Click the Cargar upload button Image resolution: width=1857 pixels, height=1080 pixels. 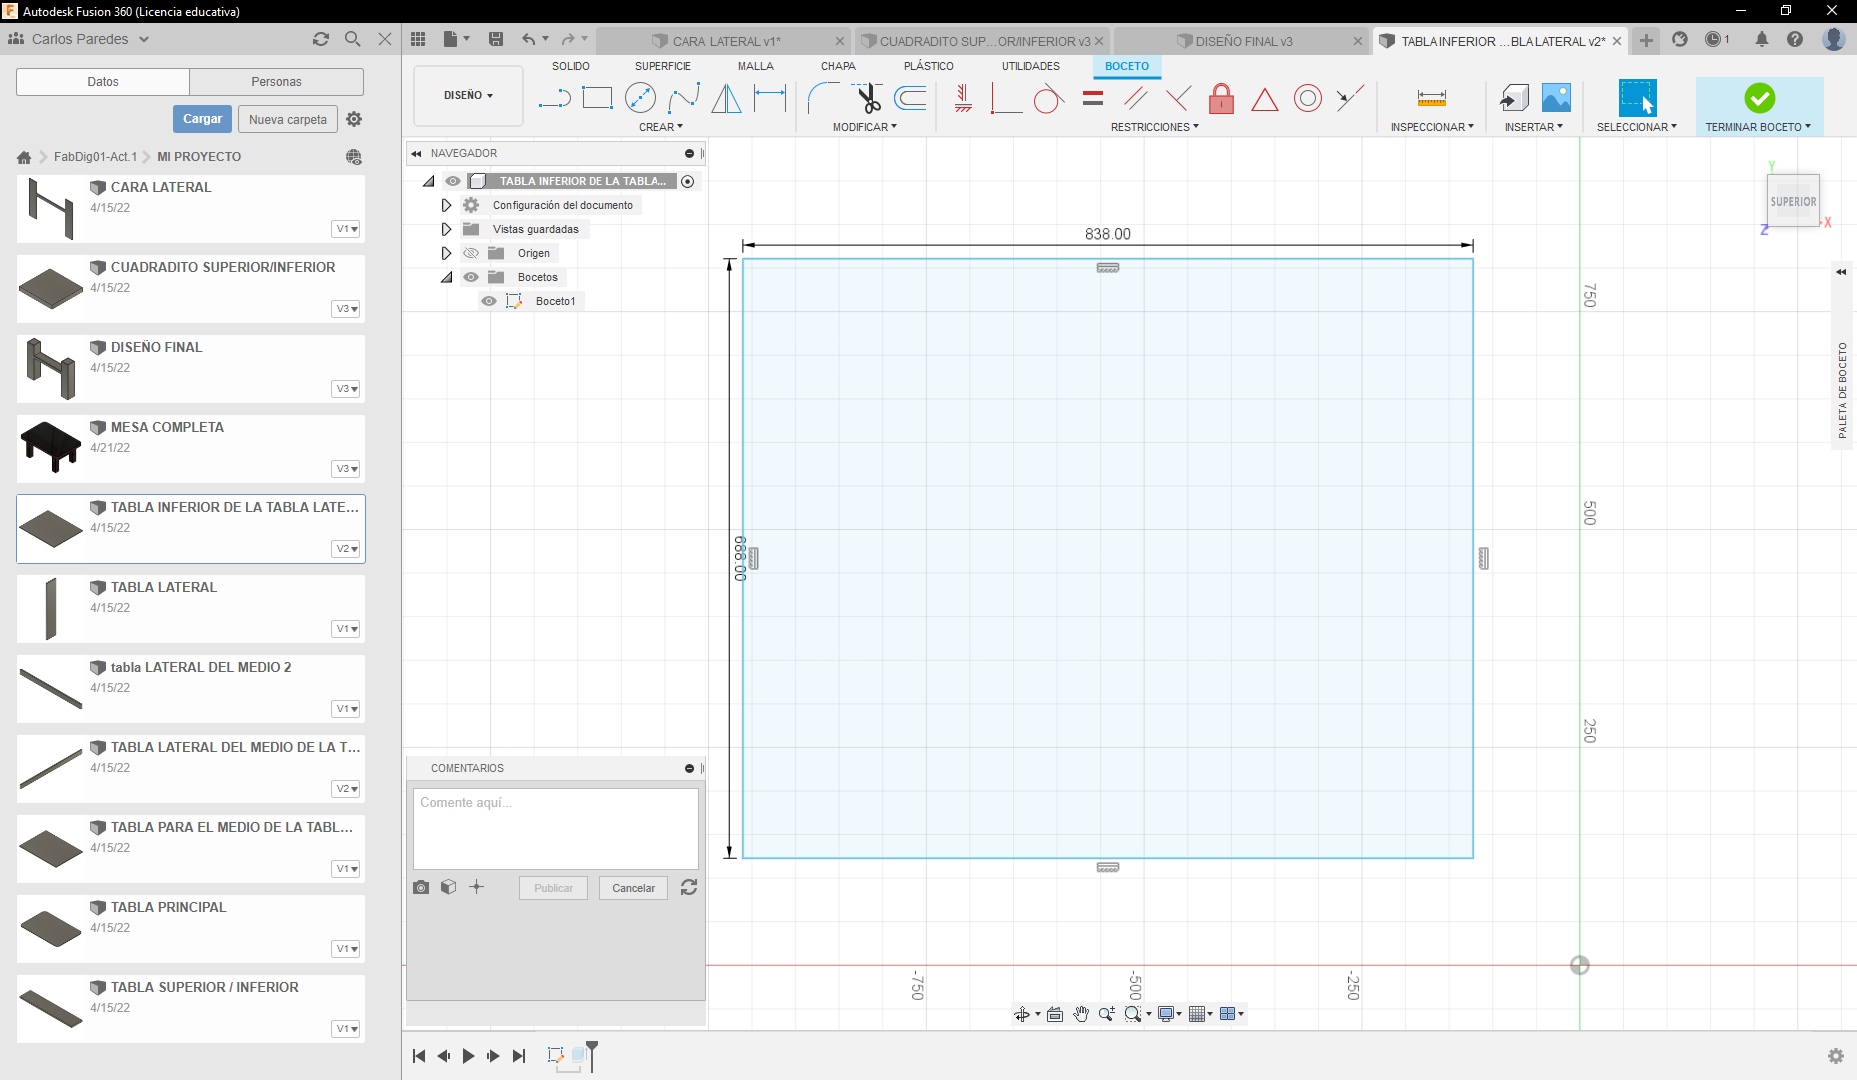click(203, 119)
